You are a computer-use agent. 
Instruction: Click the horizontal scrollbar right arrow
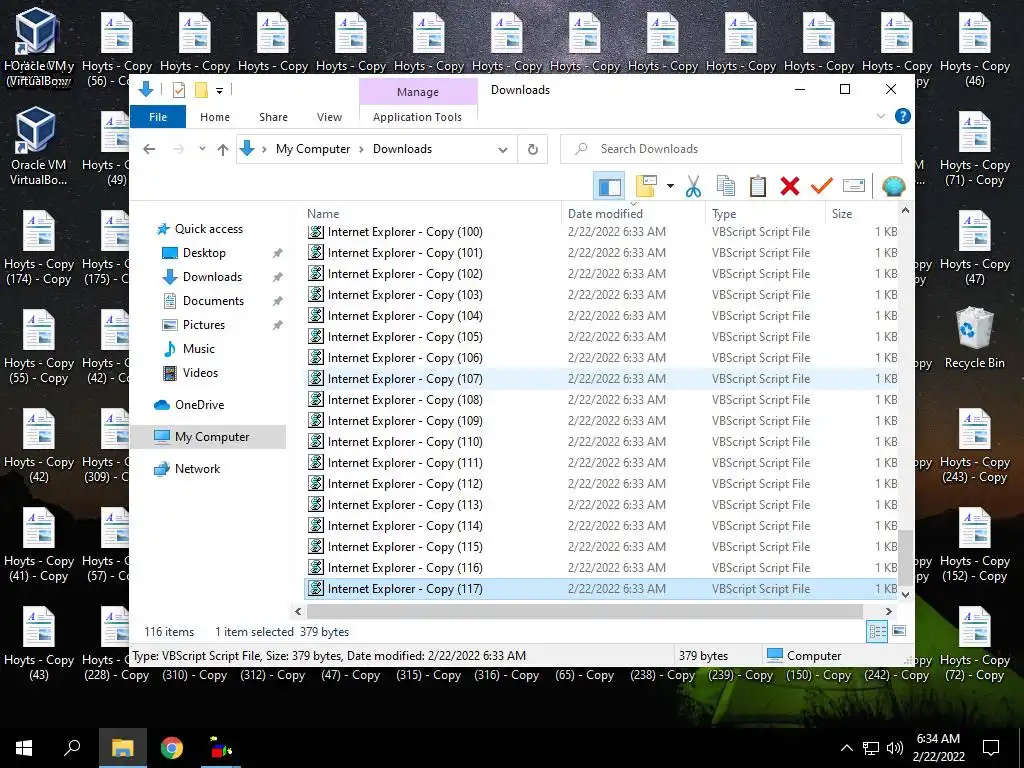click(888, 611)
